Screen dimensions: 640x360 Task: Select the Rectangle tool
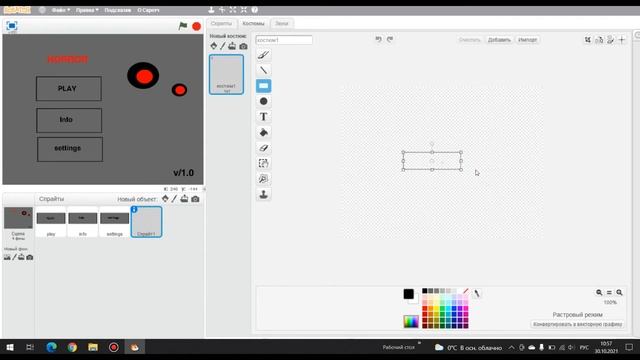(x=263, y=86)
